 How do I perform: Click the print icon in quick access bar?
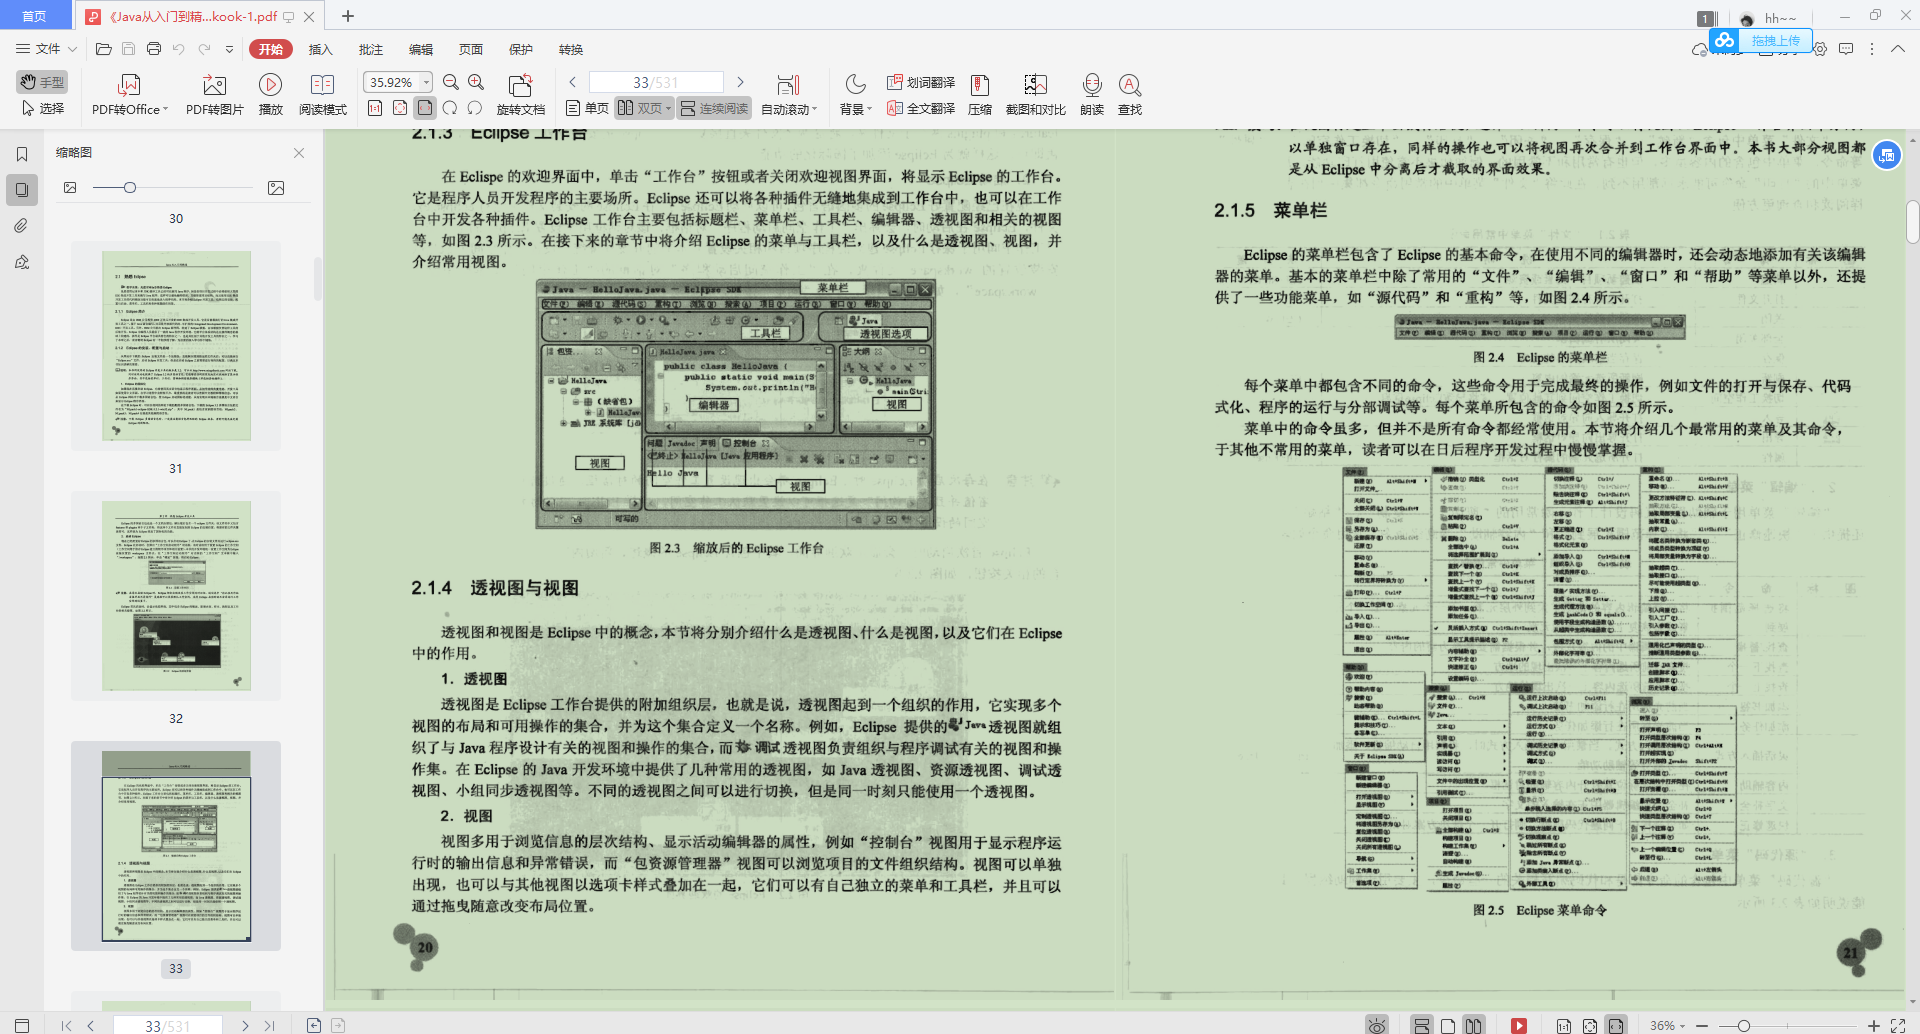pos(153,49)
